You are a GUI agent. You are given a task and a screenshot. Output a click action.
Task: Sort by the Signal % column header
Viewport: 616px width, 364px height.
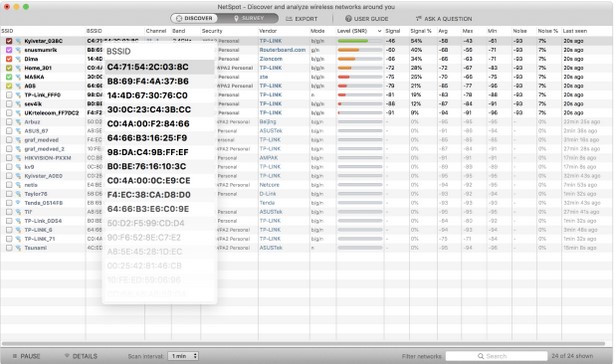(x=421, y=31)
